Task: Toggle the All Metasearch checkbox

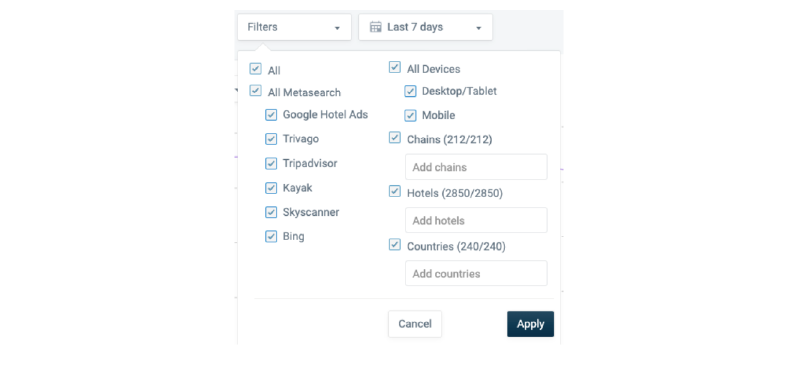Action: click(x=256, y=91)
